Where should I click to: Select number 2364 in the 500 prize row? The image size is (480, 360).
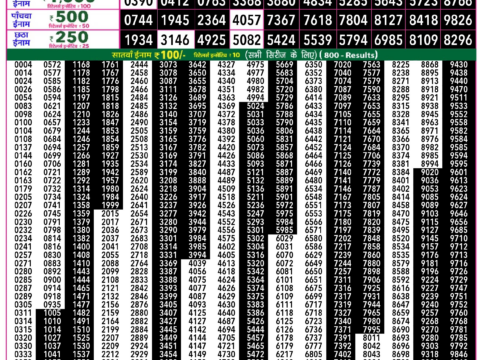(211, 20)
